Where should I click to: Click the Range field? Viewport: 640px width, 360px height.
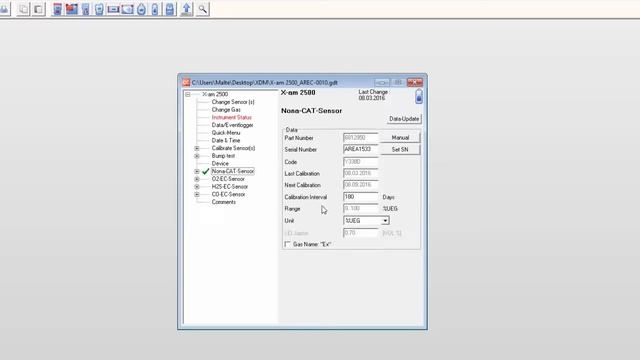click(361, 209)
